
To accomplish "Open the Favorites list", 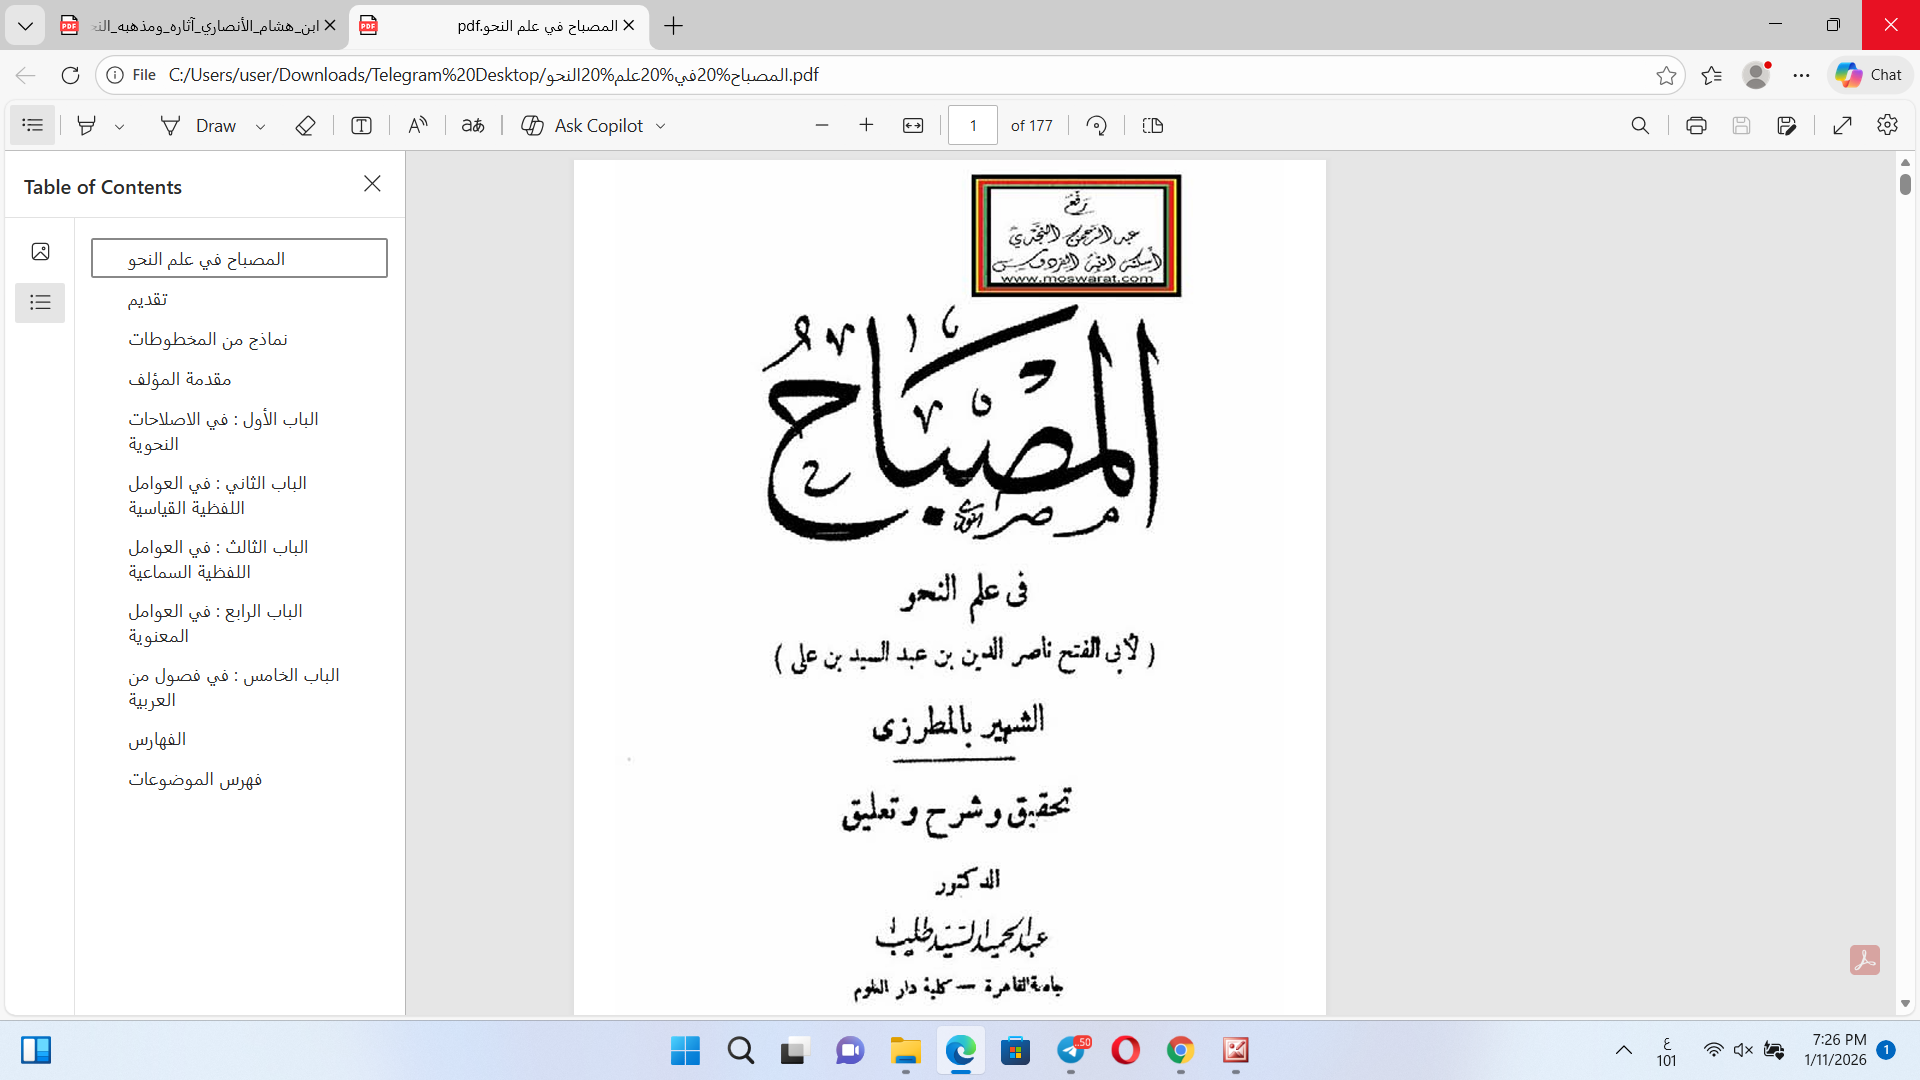I will [x=1711, y=75].
